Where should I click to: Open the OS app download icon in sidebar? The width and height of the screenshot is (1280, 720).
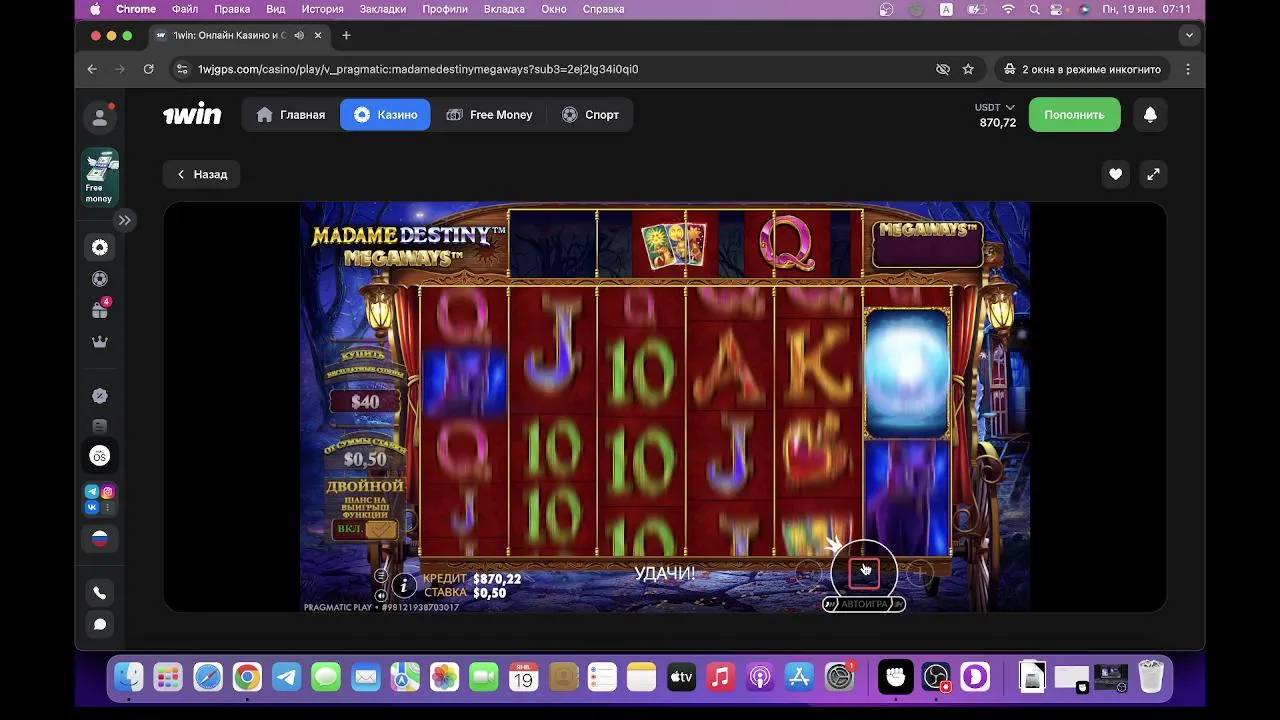(x=100, y=456)
